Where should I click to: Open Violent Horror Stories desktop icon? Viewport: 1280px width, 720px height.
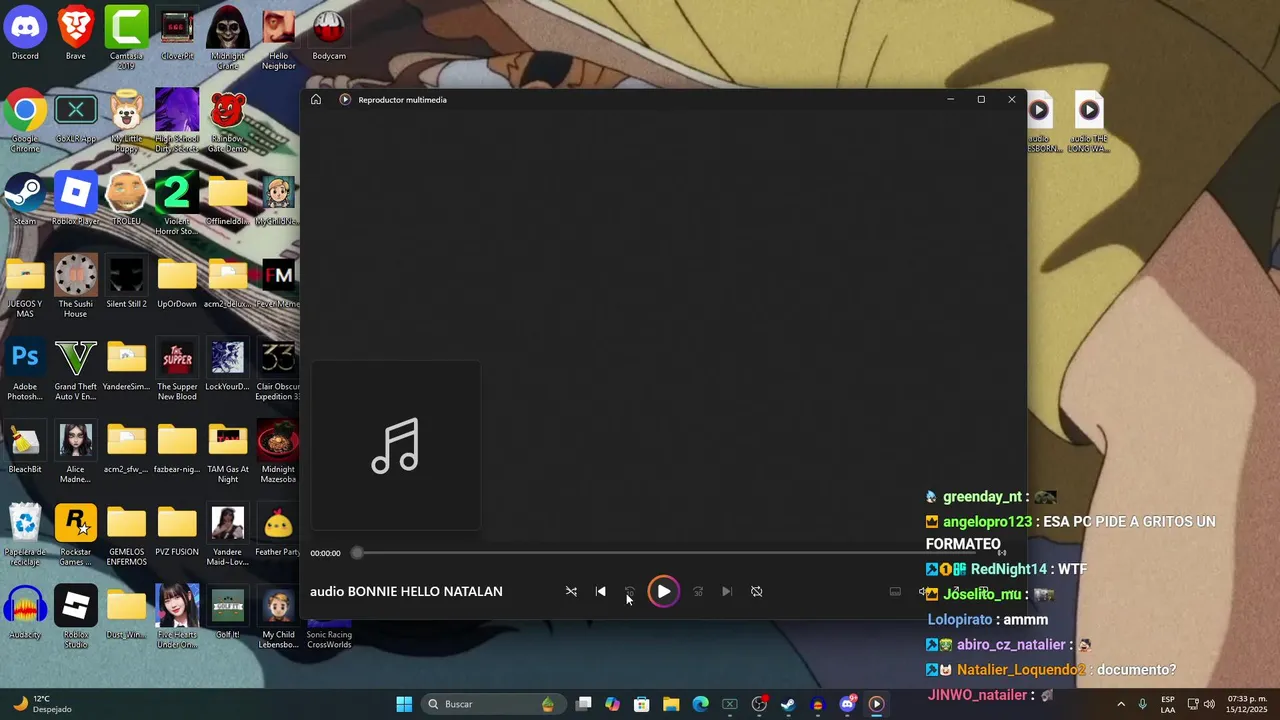177,204
